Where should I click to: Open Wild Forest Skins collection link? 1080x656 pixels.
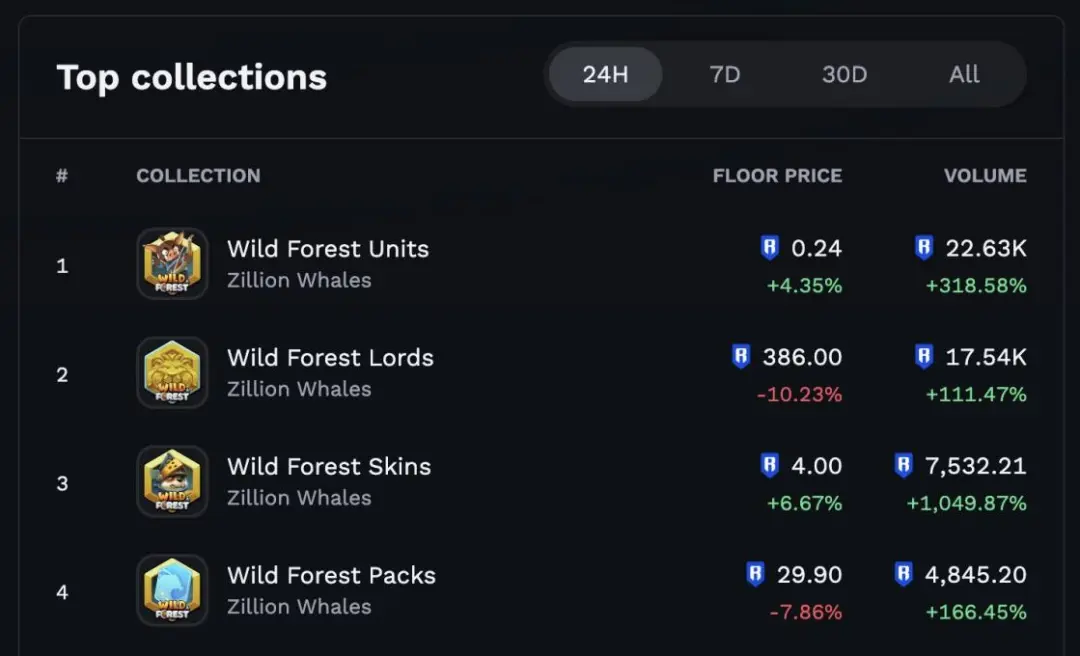(x=329, y=467)
